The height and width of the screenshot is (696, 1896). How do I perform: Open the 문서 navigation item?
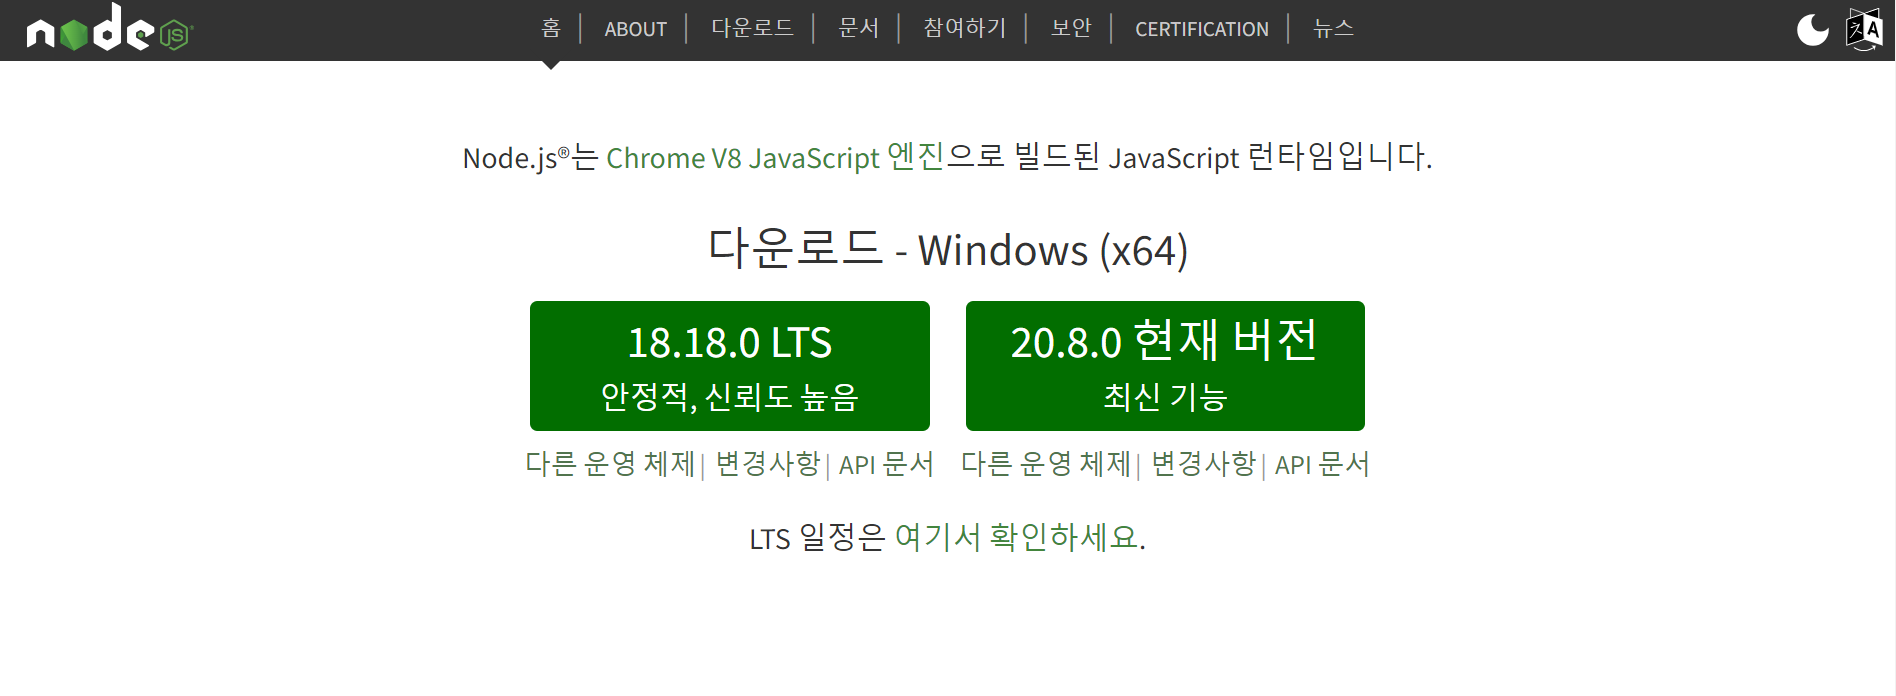(x=858, y=28)
